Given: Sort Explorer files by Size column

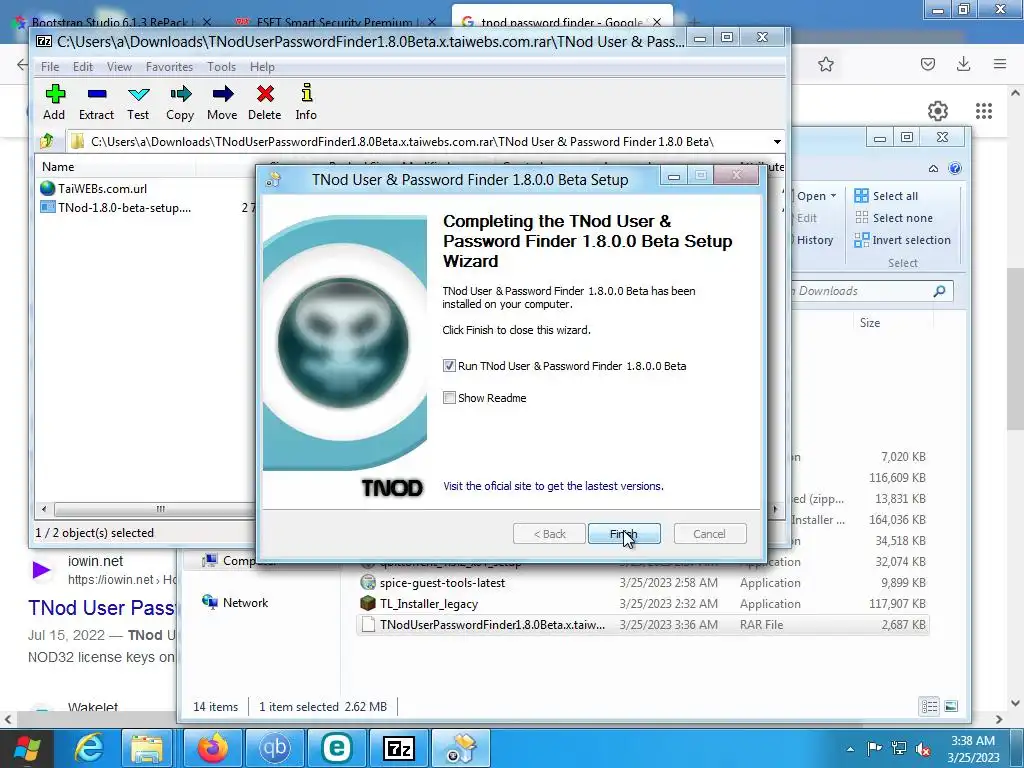Looking at the screenshot, I should [870, 323].
